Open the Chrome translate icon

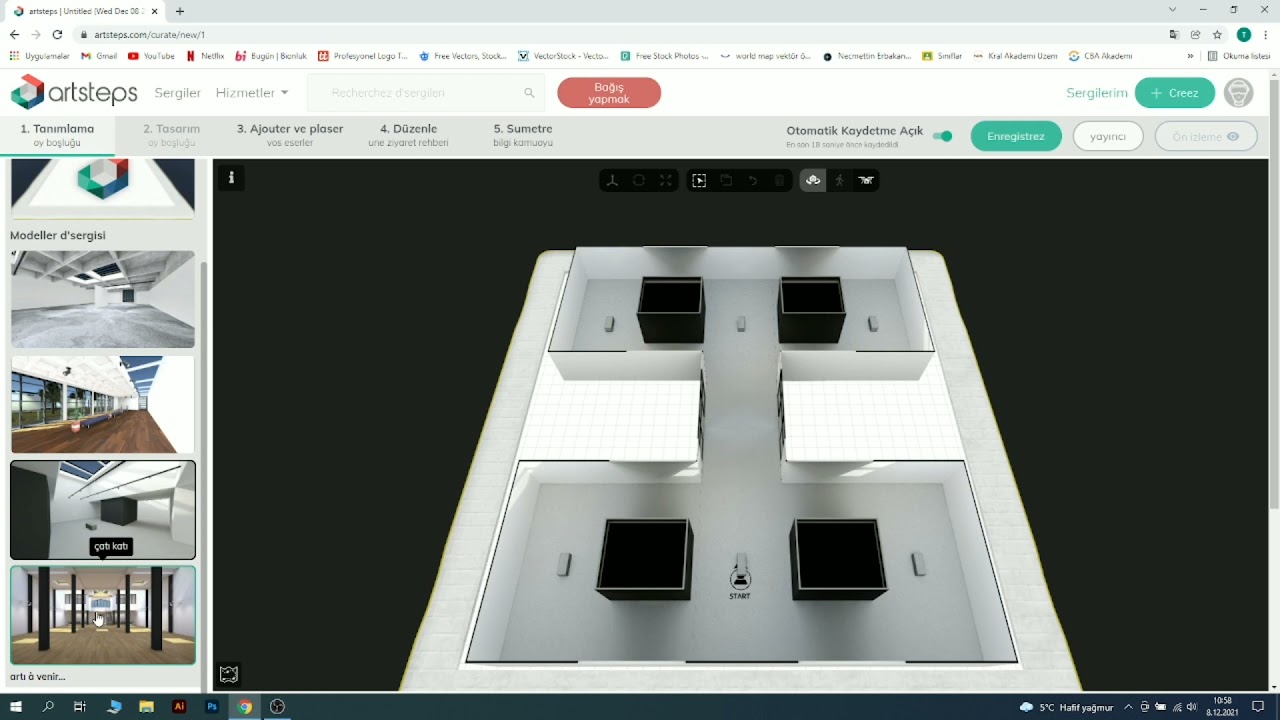[x=1174, y=34]
